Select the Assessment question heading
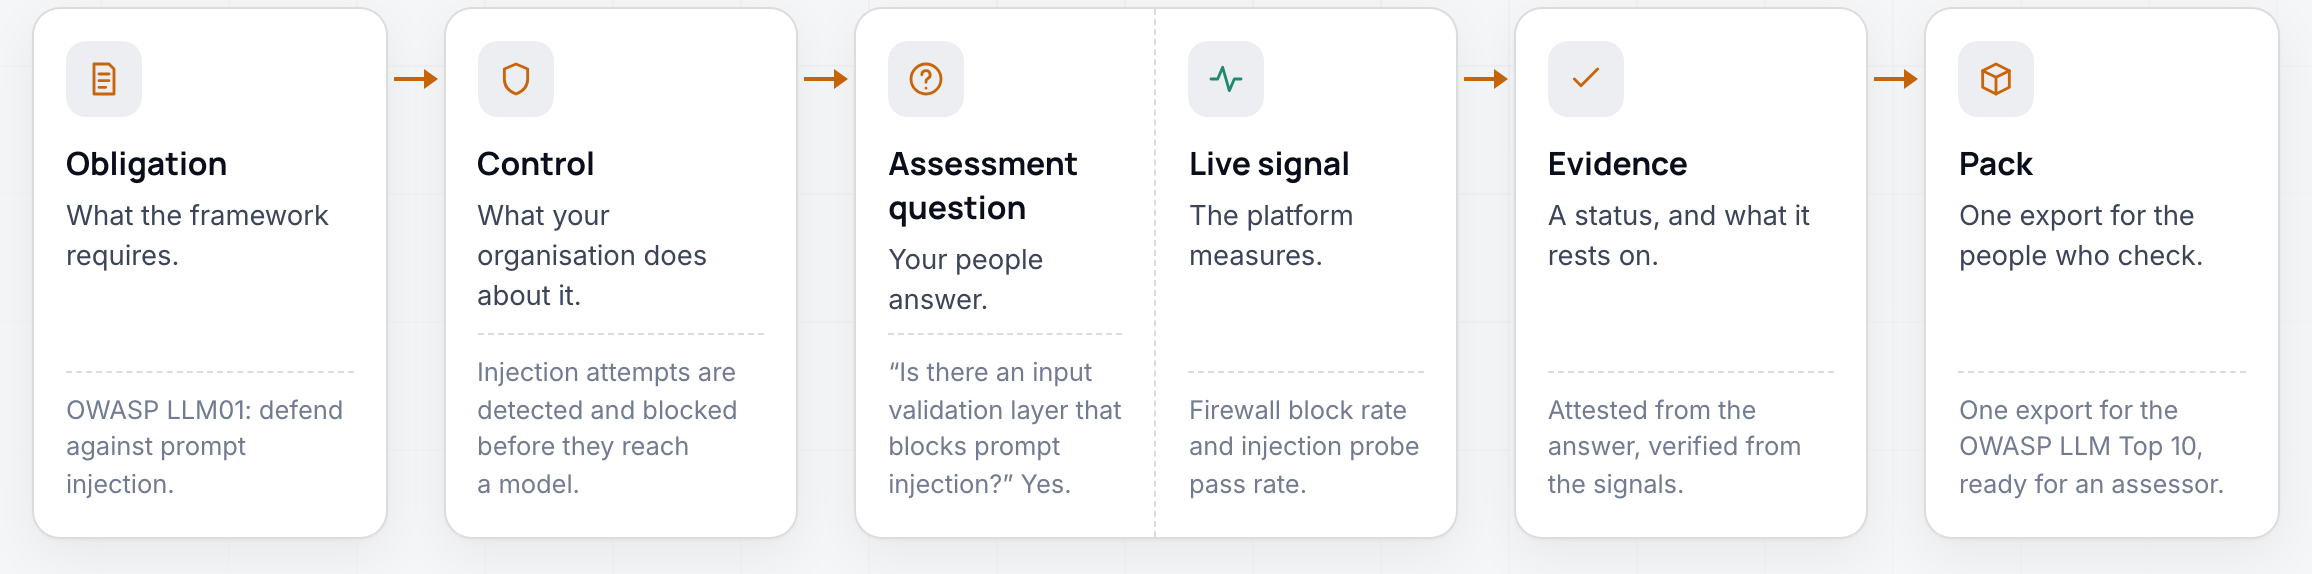The image size is (2312, 574). (983, 186)
